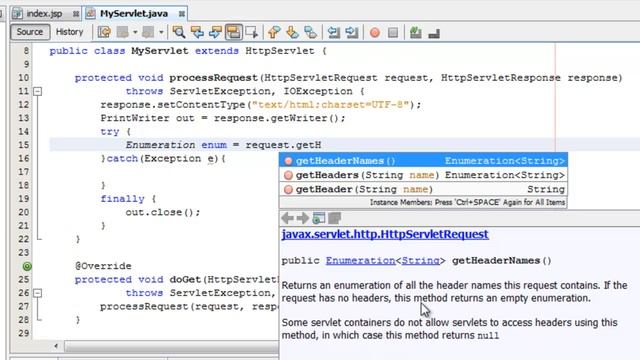Close the MyServlet.java tab
Screen dimensions: 640x360
(x=182, y=14)
